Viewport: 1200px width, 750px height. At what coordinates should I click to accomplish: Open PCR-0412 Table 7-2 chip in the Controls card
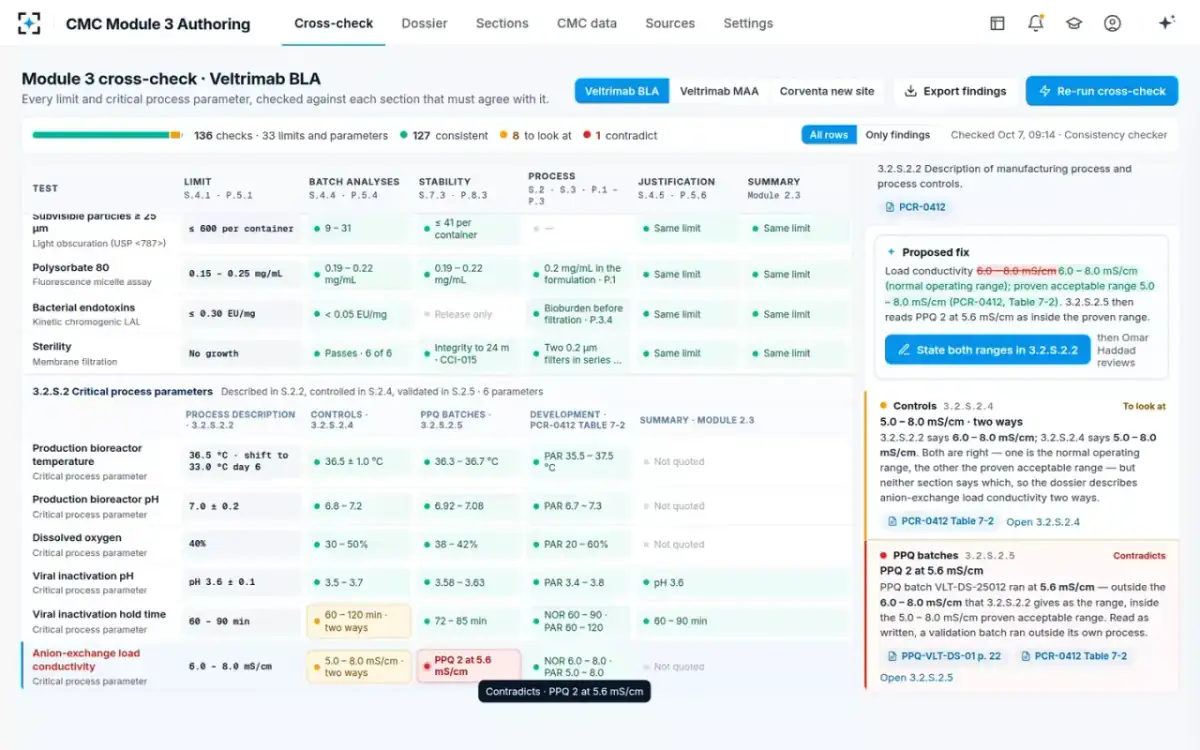coord(939,521)
